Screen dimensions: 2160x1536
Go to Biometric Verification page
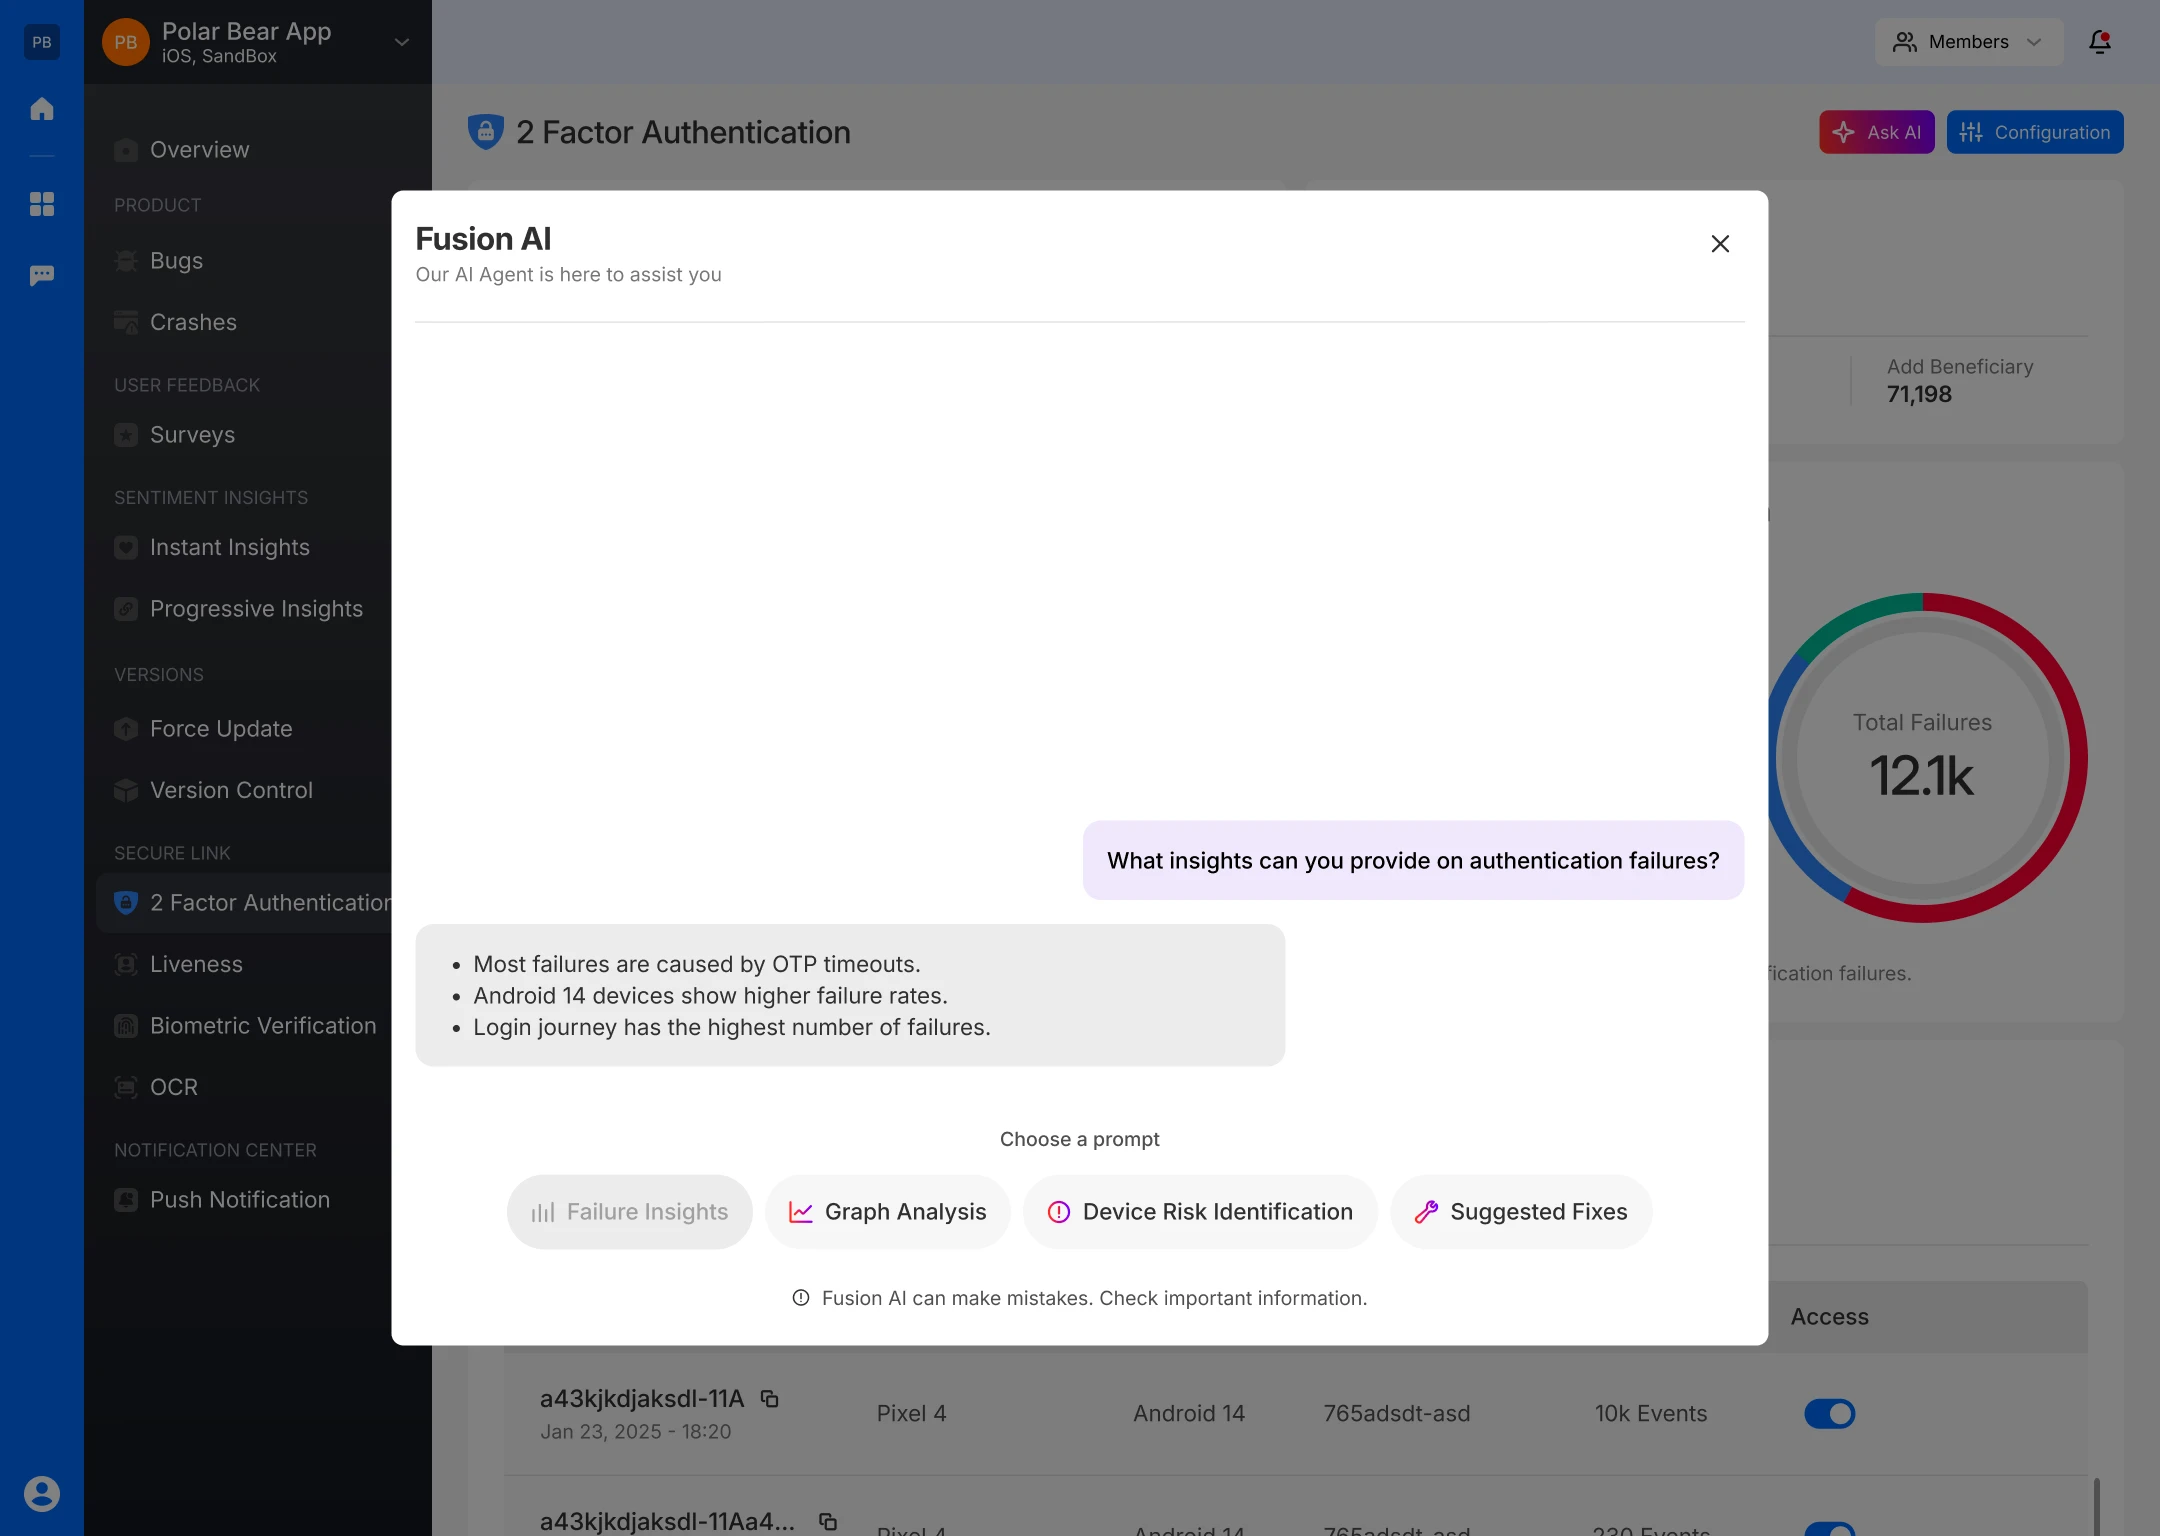click(x=262, y=1025)
